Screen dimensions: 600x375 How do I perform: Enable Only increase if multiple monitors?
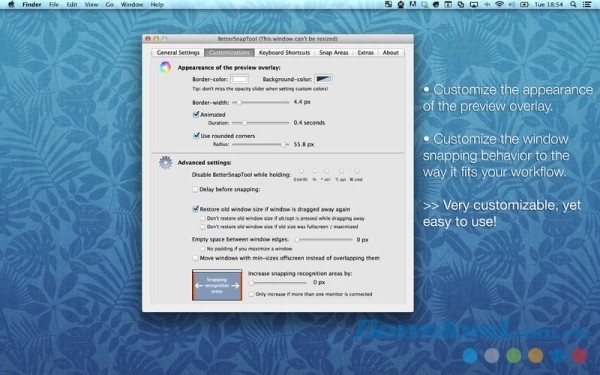coord(251,294)
